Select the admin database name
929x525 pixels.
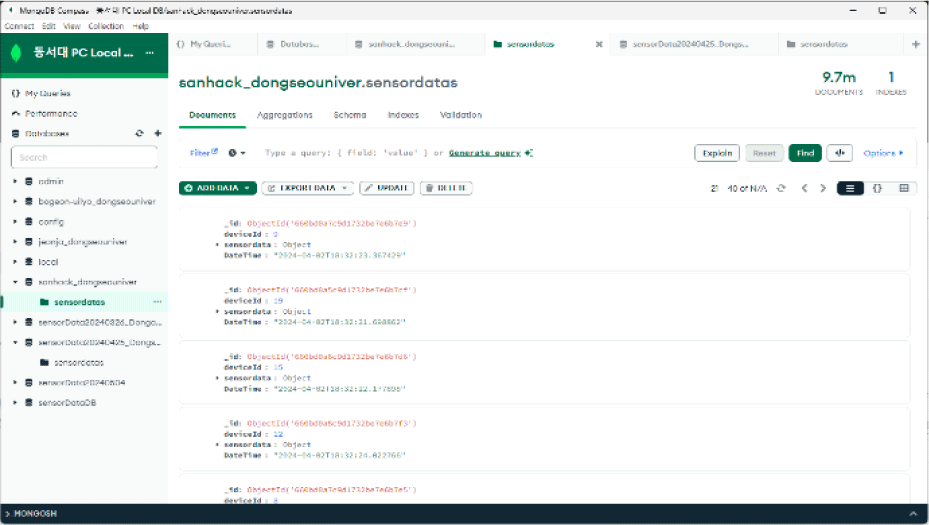(x=51, y=181)
